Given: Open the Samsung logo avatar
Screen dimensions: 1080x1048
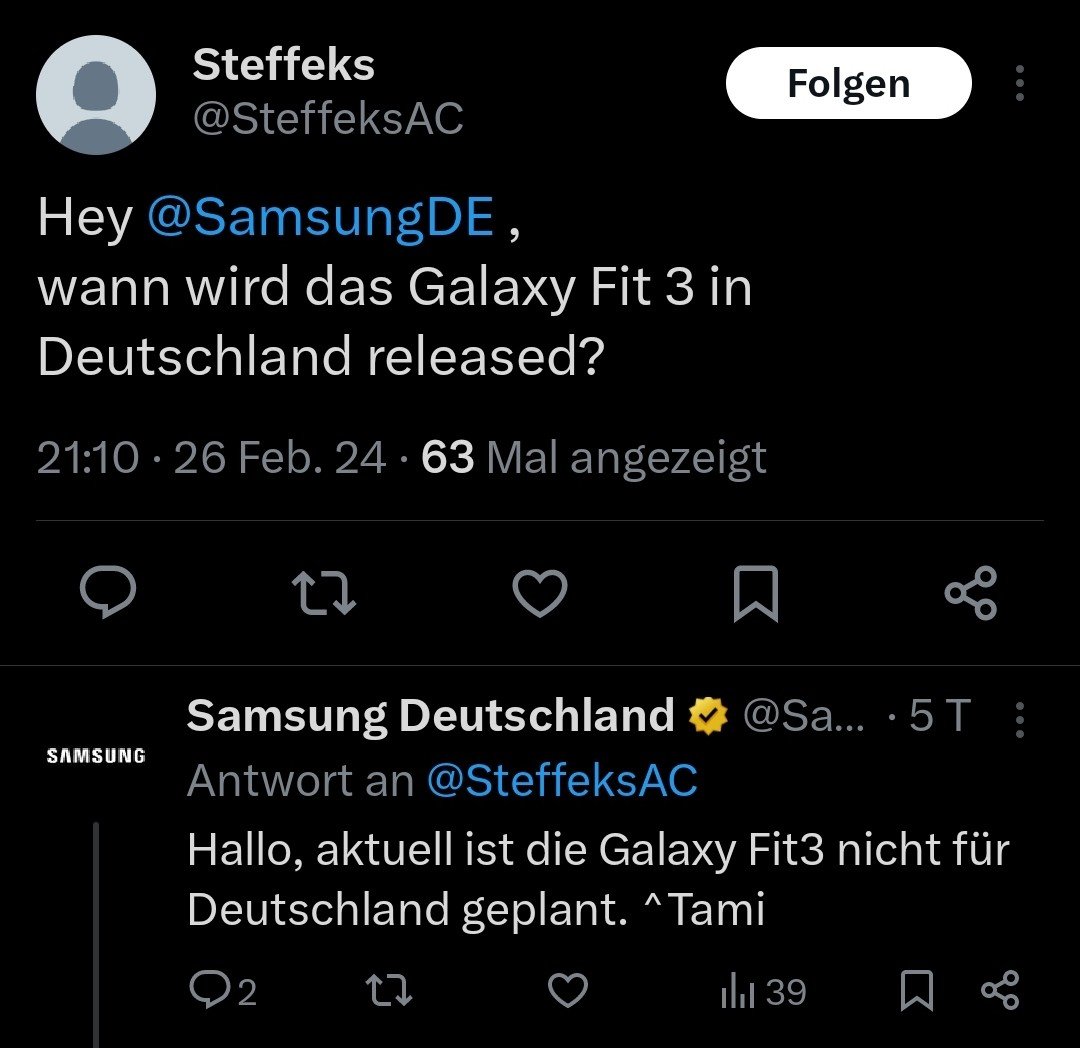Looking at the screenshot, I should pyautogui.click(x=96, y=756).
